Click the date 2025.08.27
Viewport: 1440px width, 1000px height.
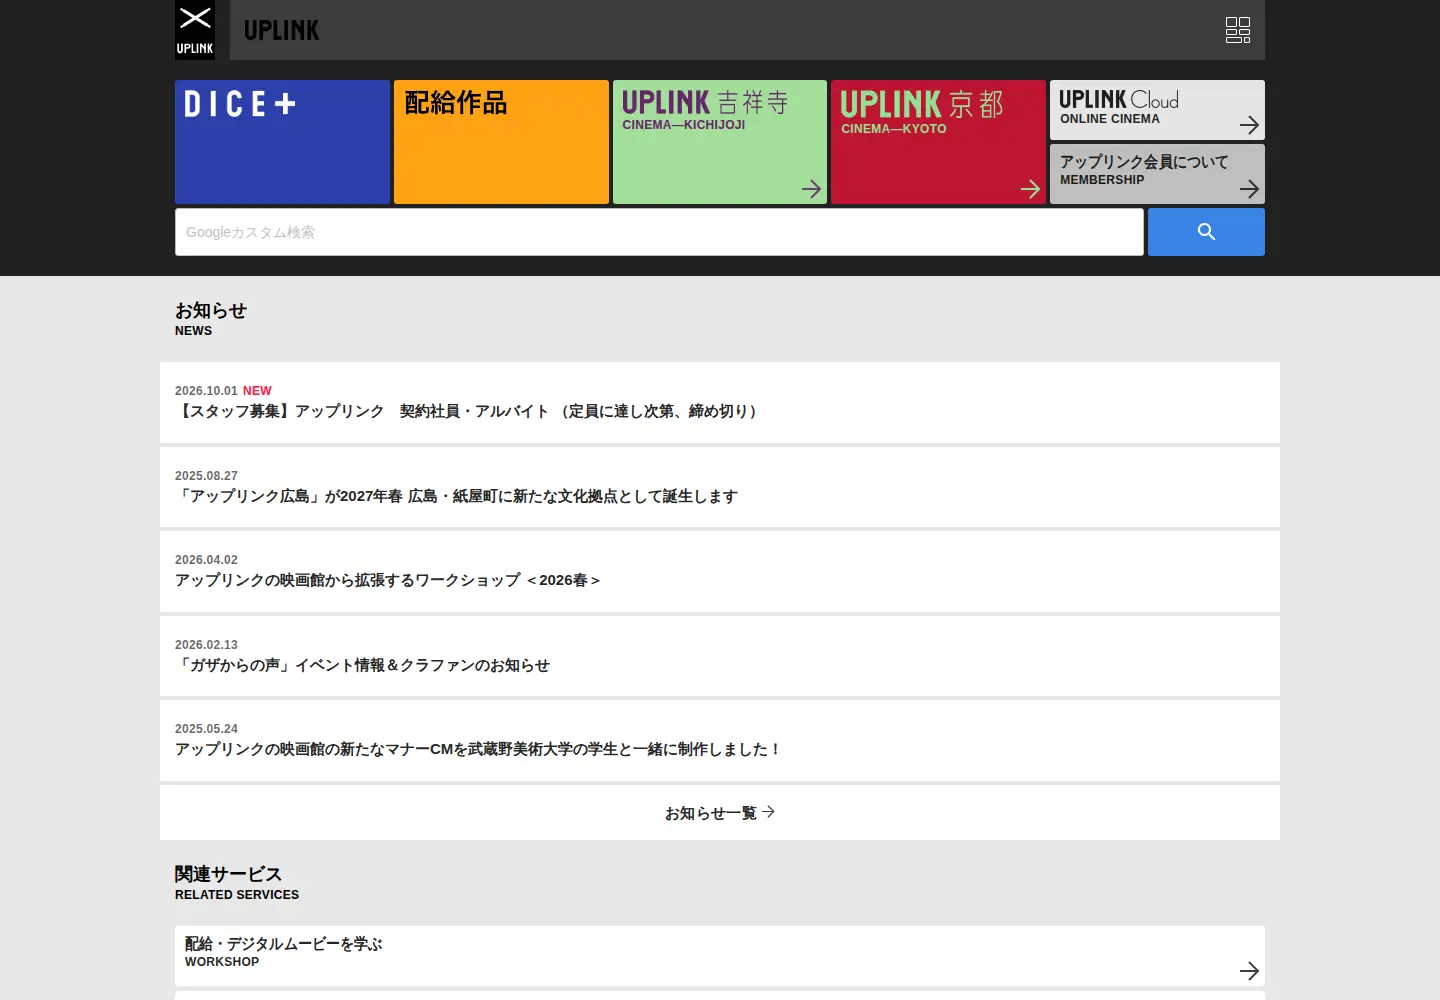click(x=206, y=476)
